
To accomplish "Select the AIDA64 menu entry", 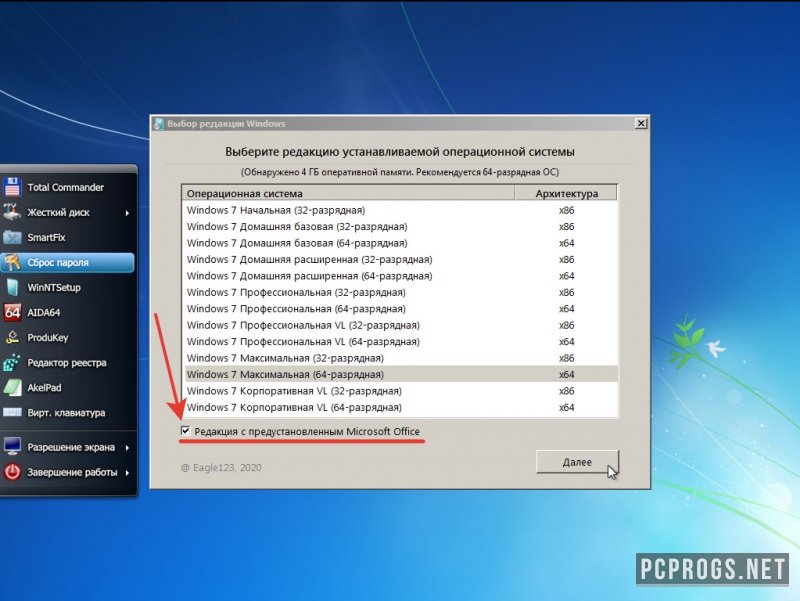I will 67,312.
